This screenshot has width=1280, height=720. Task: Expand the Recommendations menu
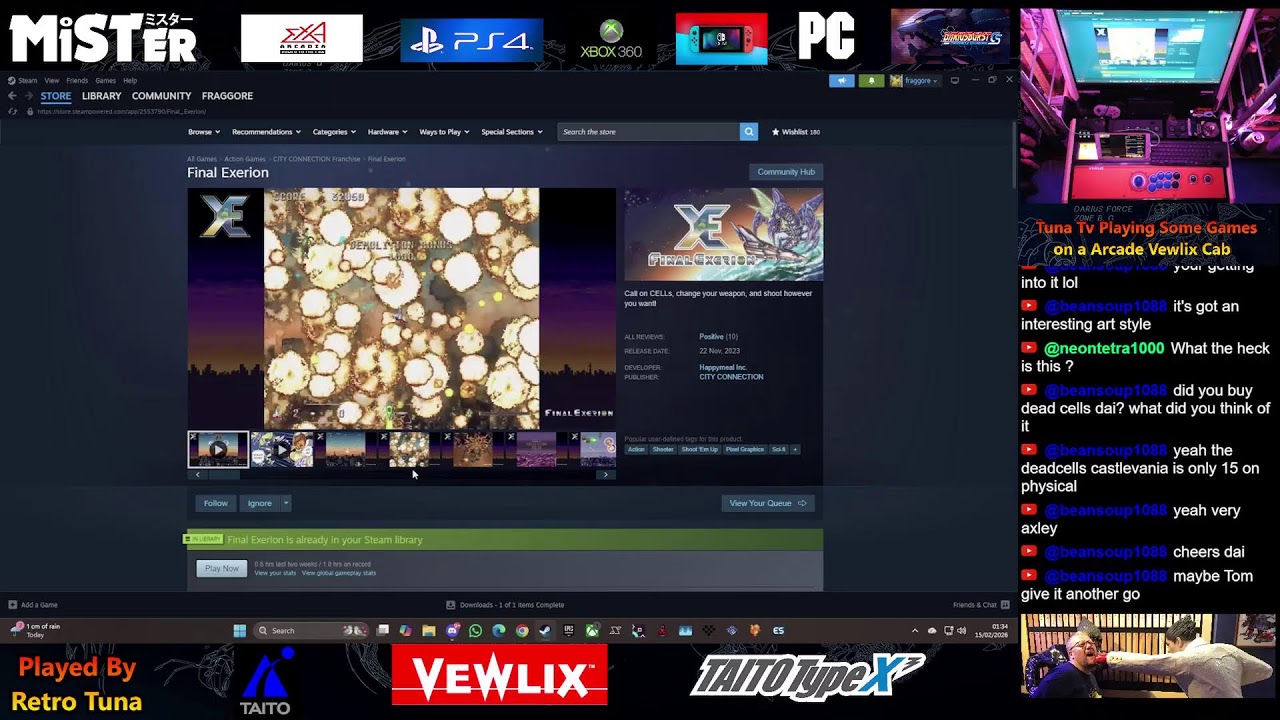point(266,132)
